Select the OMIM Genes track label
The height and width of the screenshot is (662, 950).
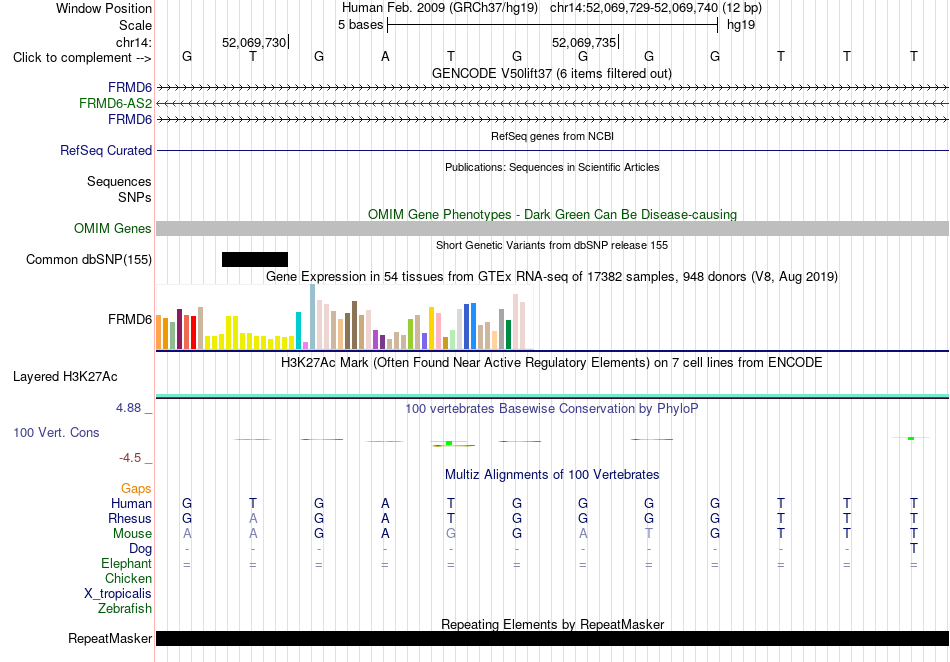(113, 228)
